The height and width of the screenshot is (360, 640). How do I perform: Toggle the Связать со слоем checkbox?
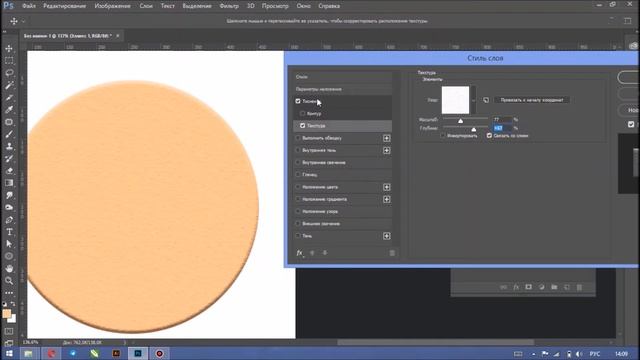489,136
